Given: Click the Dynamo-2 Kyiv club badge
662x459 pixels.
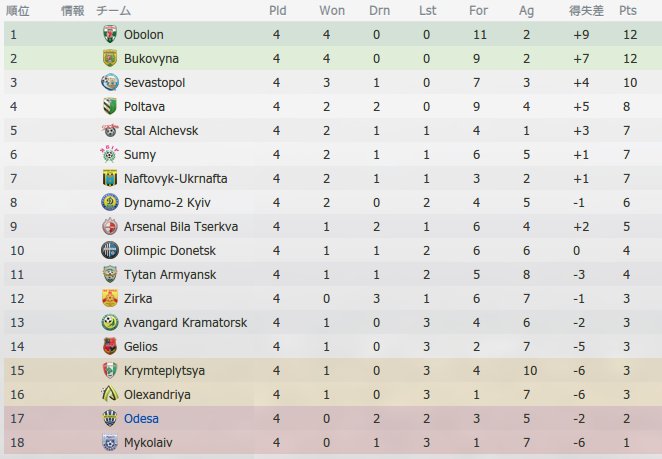Looking at the screenshot, I should pos(110,202).
